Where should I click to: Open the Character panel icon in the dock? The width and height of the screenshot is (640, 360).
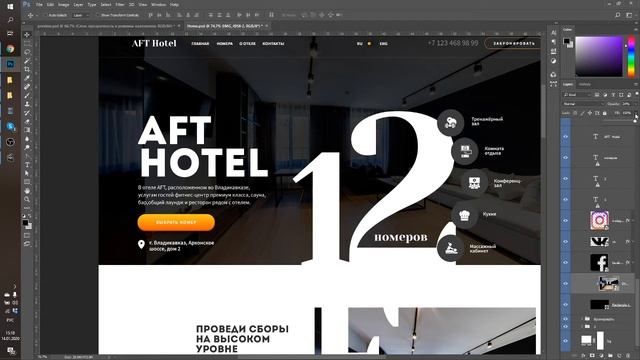[x=553, y=32]
